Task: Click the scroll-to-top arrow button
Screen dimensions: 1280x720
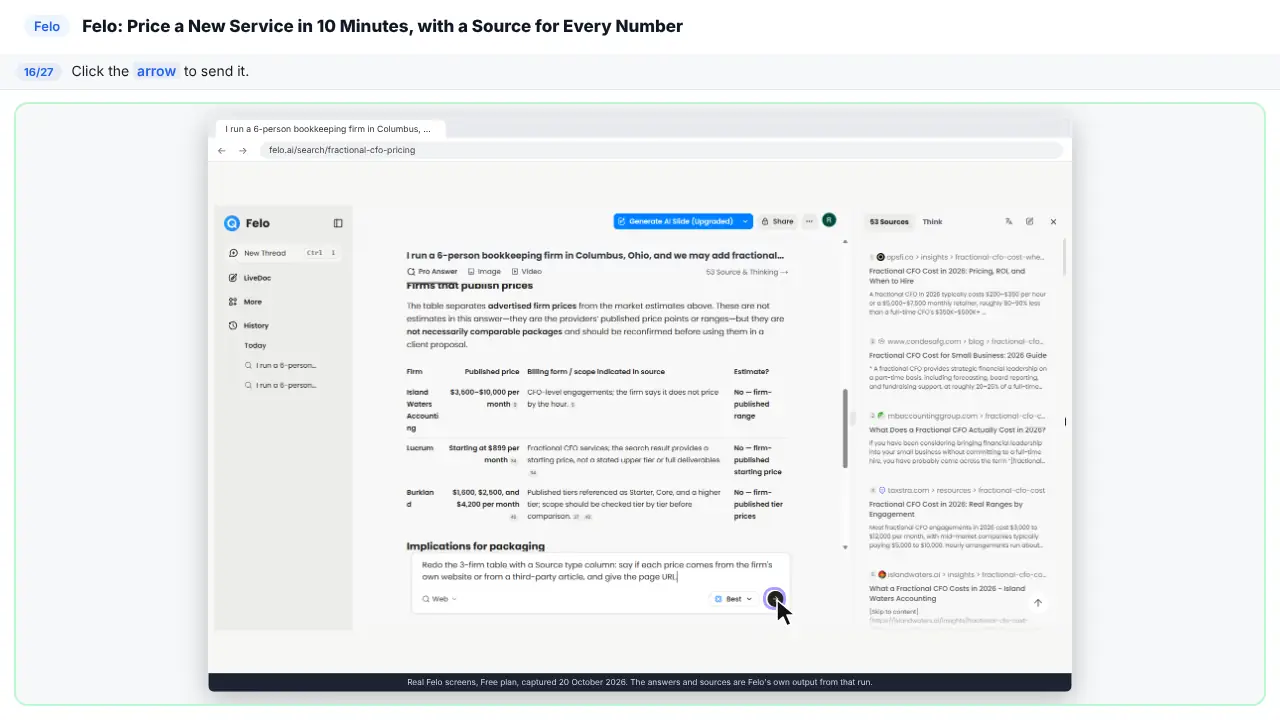Action: pyautogui.click(x=1038, y=603)
